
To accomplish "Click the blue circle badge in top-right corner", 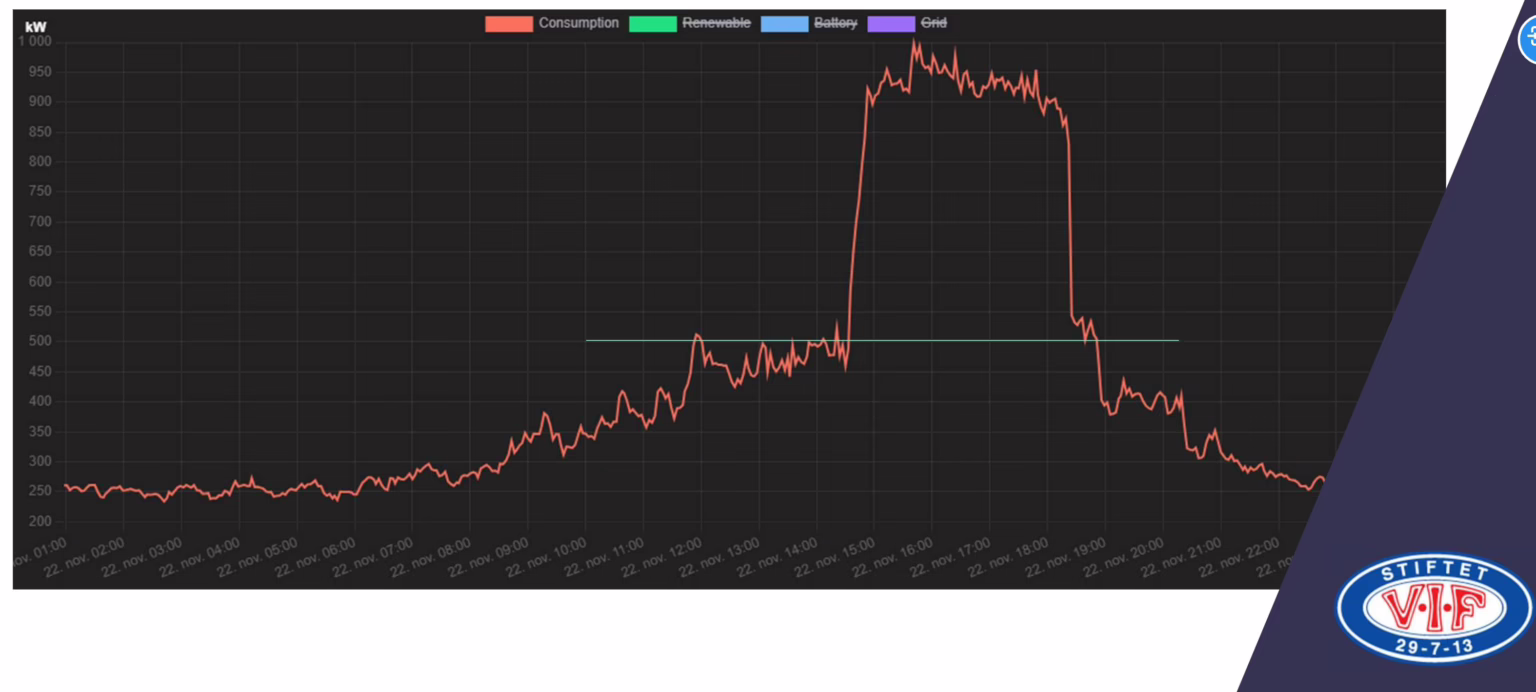I will click(x=1528, y=42).
